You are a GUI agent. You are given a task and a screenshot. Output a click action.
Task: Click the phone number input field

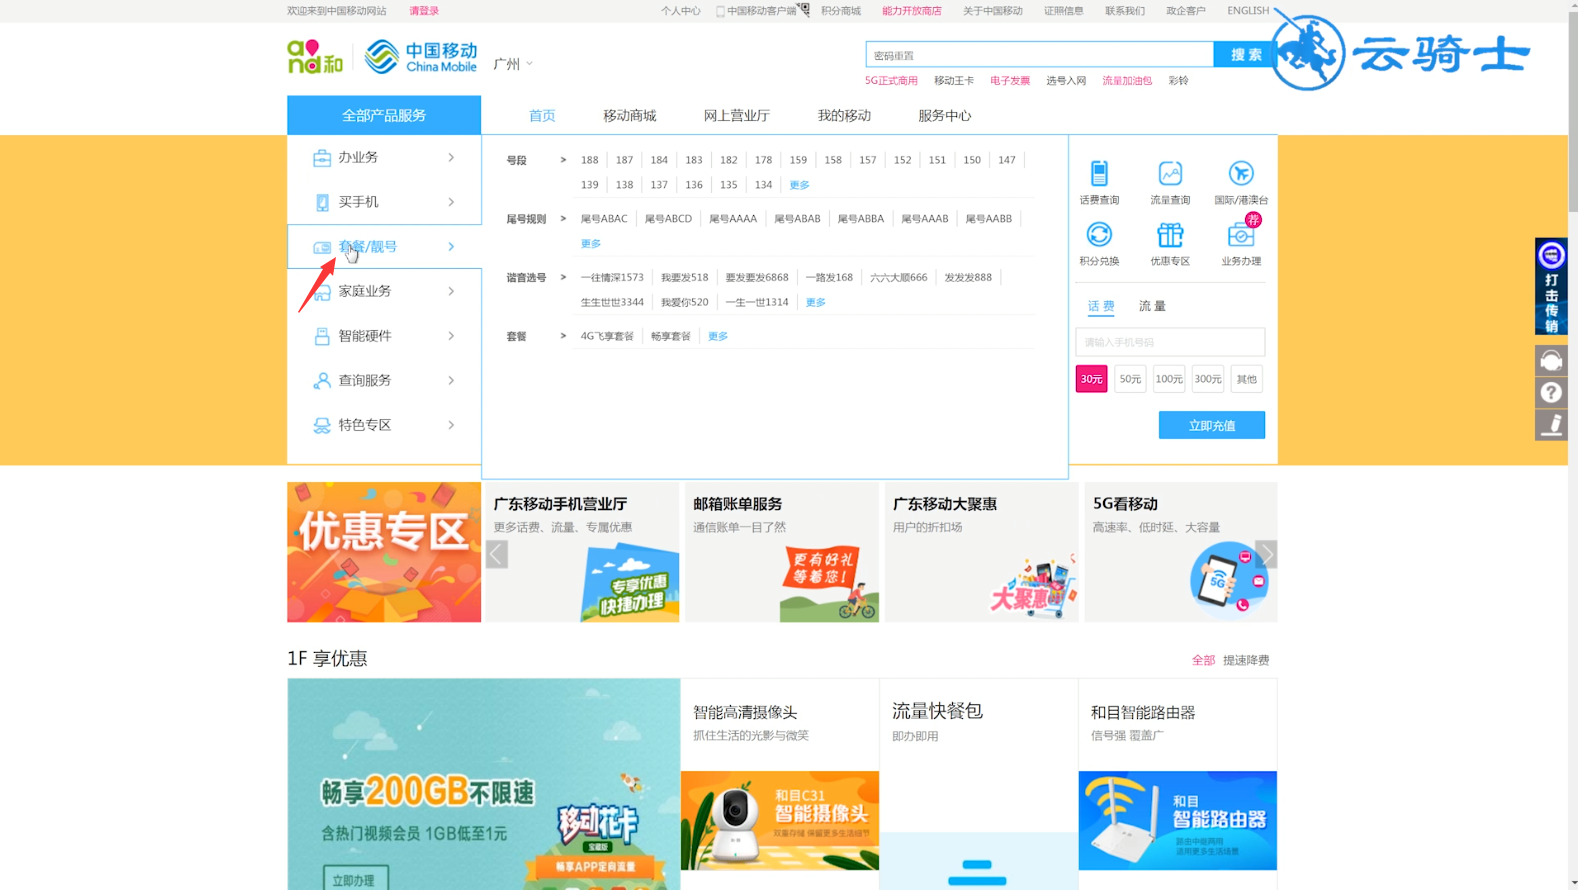coord(1170,342)
